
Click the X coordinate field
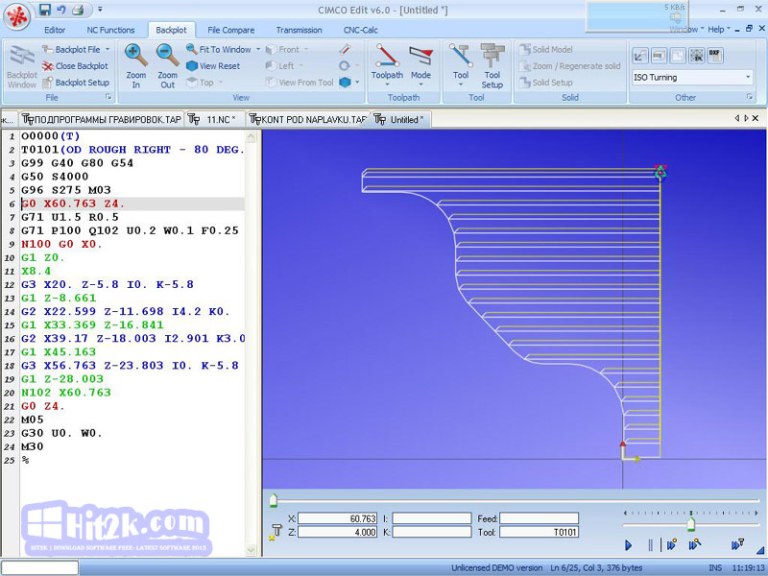pos(337,518)
